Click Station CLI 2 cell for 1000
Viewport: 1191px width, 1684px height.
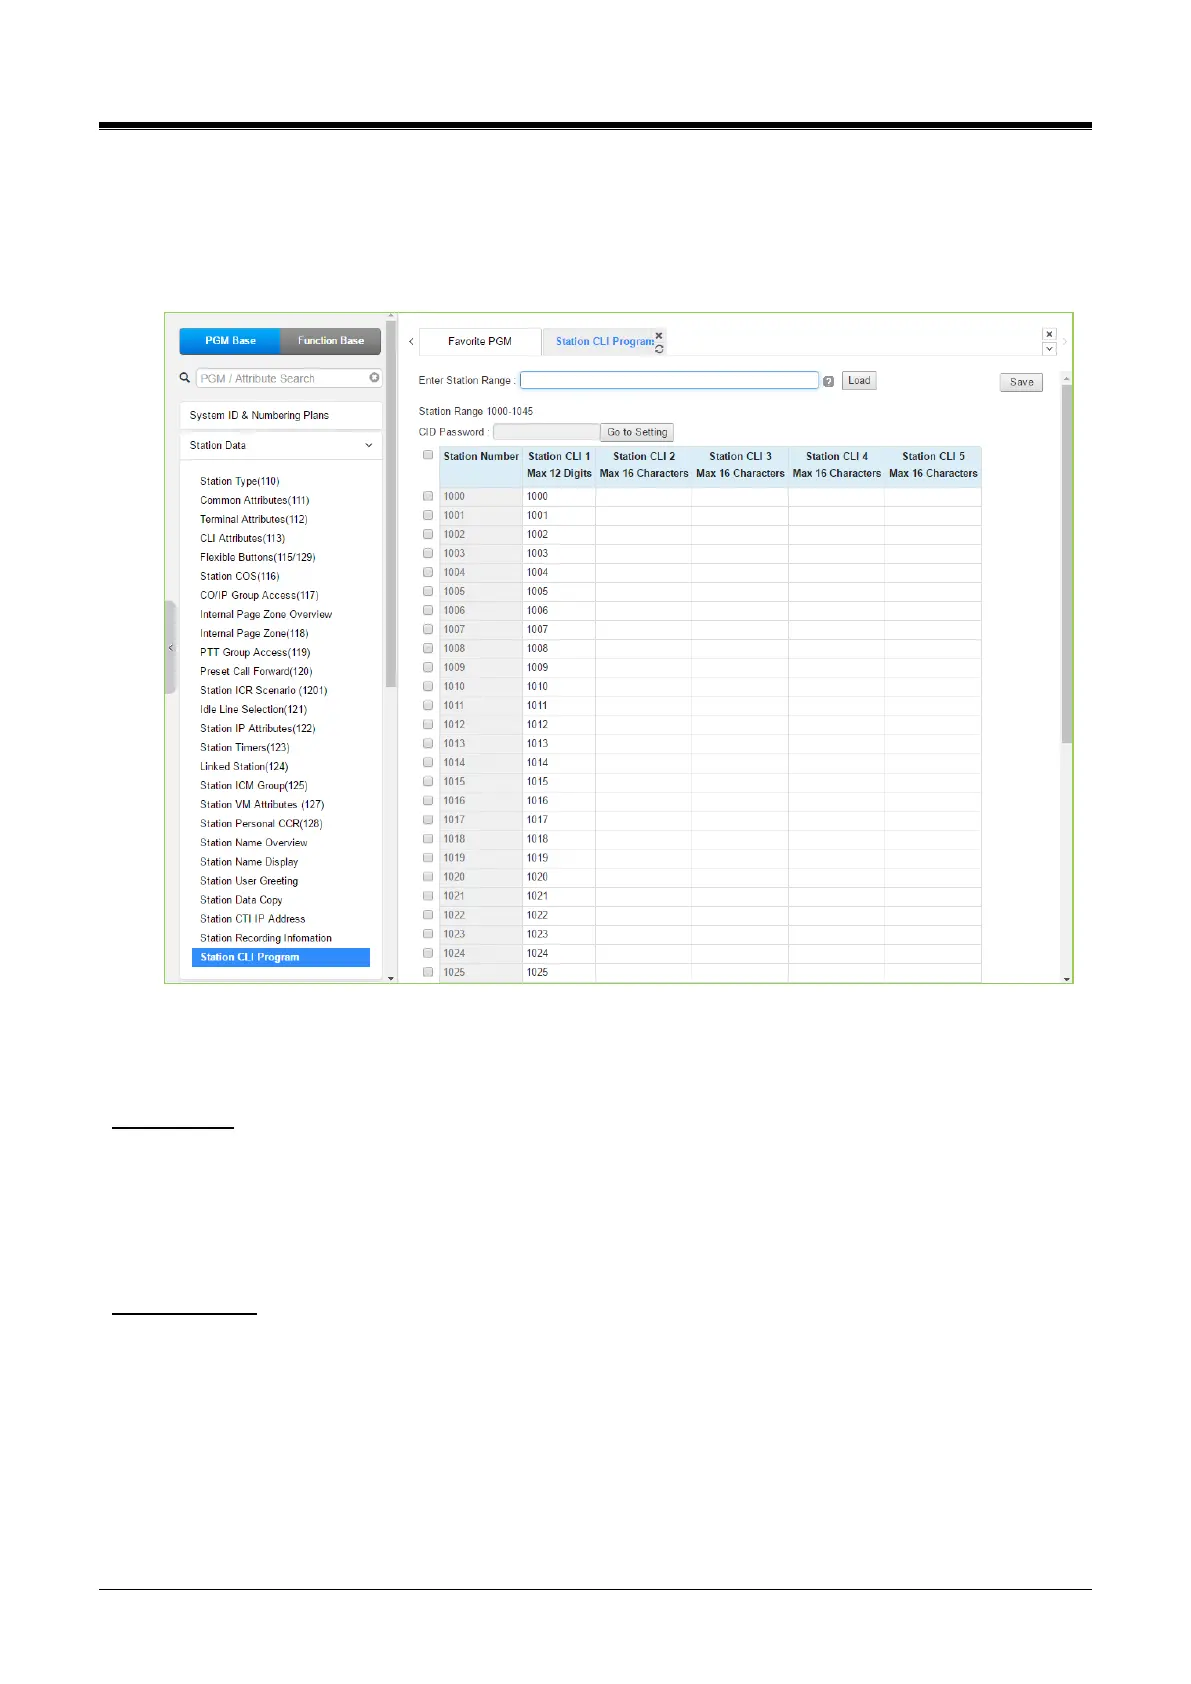[643, 496]
